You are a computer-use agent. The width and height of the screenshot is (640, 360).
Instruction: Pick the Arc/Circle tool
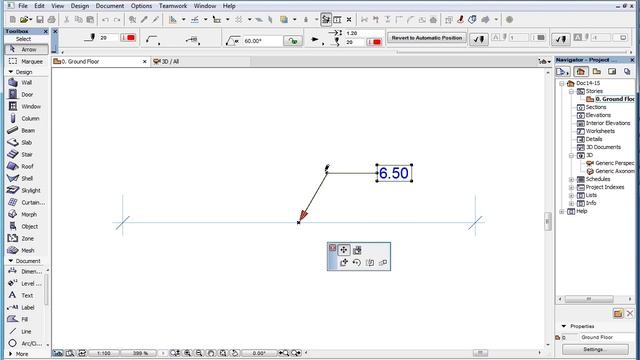click(x=25, y=343)
